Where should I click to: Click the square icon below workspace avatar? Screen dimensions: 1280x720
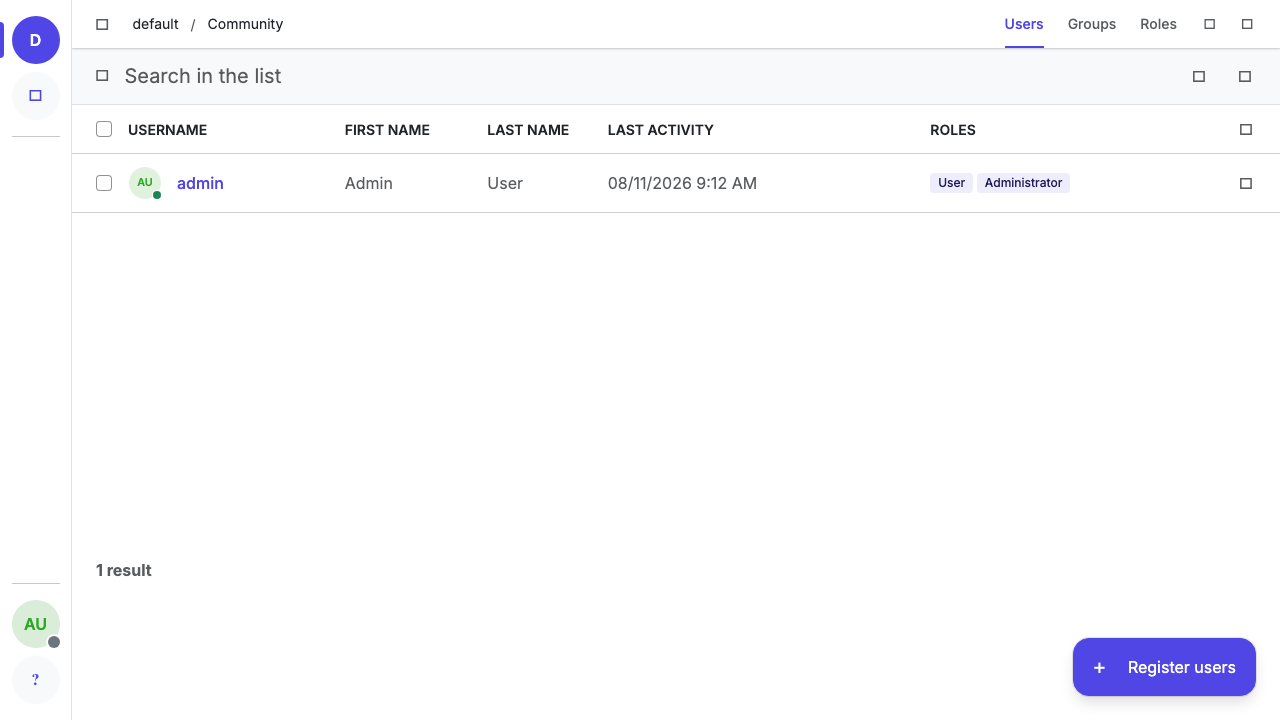(x=36, y=96)
